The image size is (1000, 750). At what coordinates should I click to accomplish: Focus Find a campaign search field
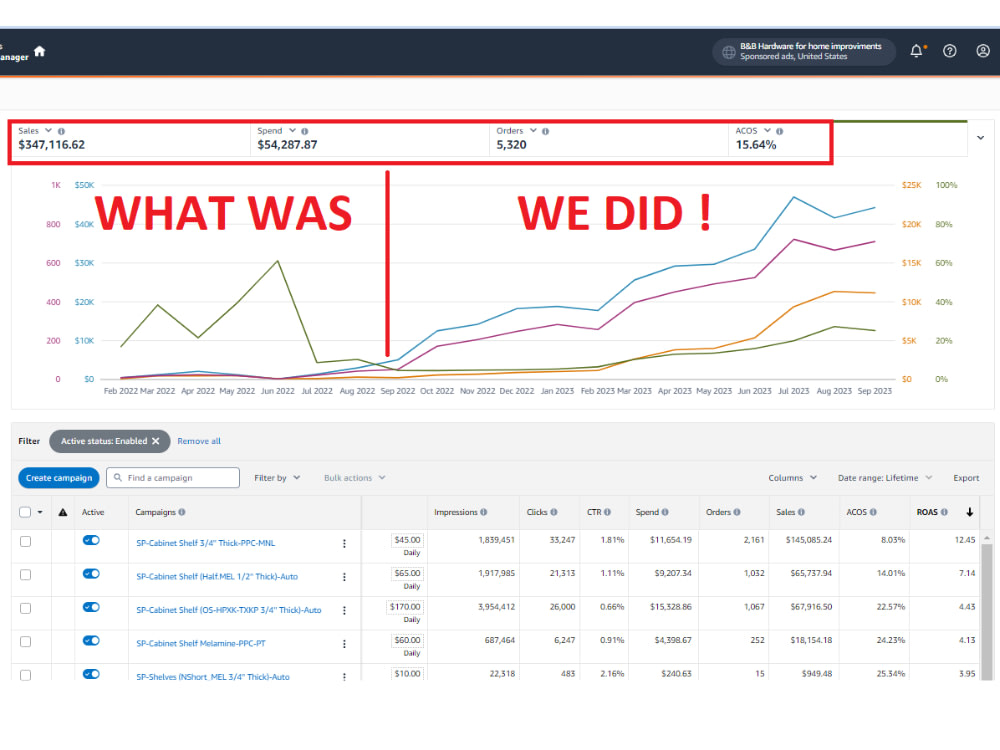(x=173, y=478)
